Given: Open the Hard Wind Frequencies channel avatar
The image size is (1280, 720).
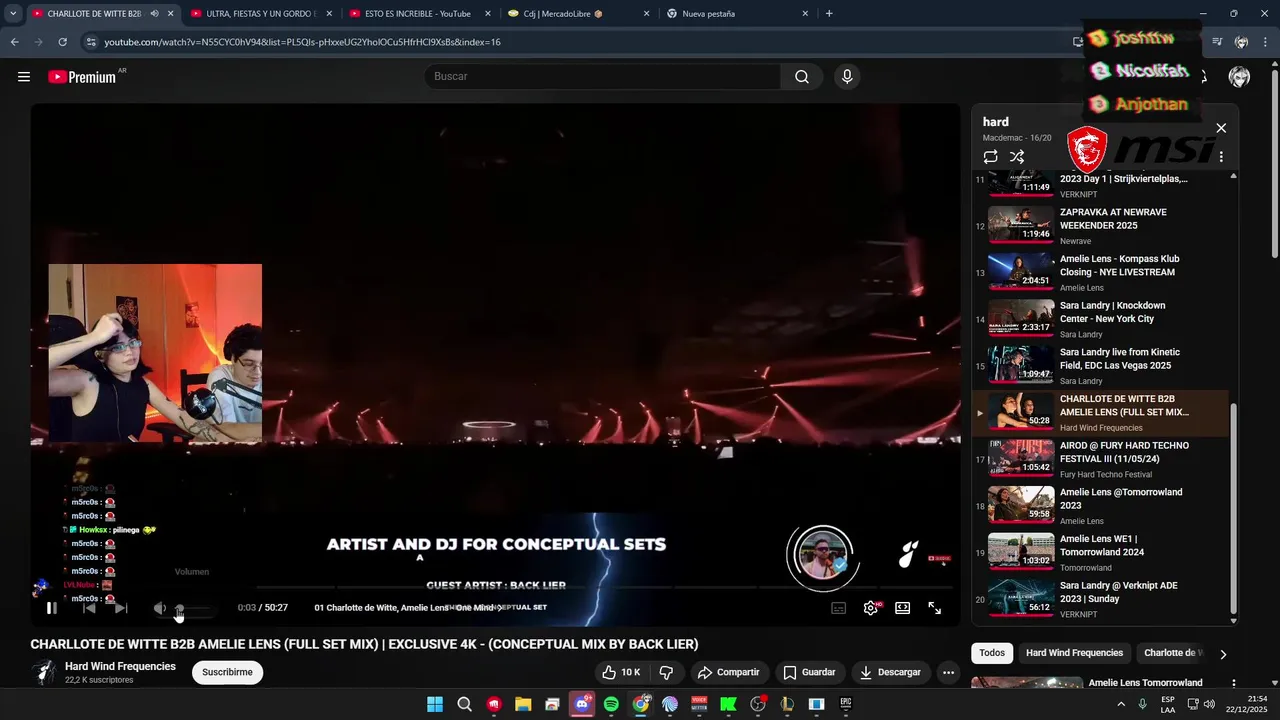Looking at the screenshot, I should click(43, 672).
